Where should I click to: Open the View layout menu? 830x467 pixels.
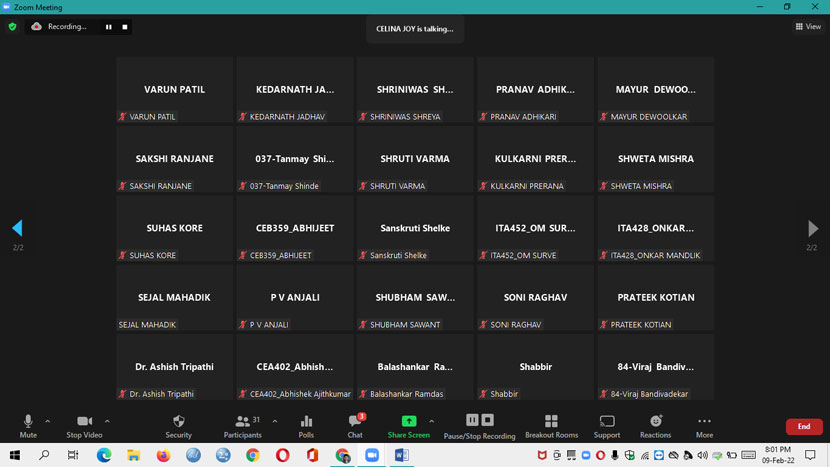[x=808, y=27]
